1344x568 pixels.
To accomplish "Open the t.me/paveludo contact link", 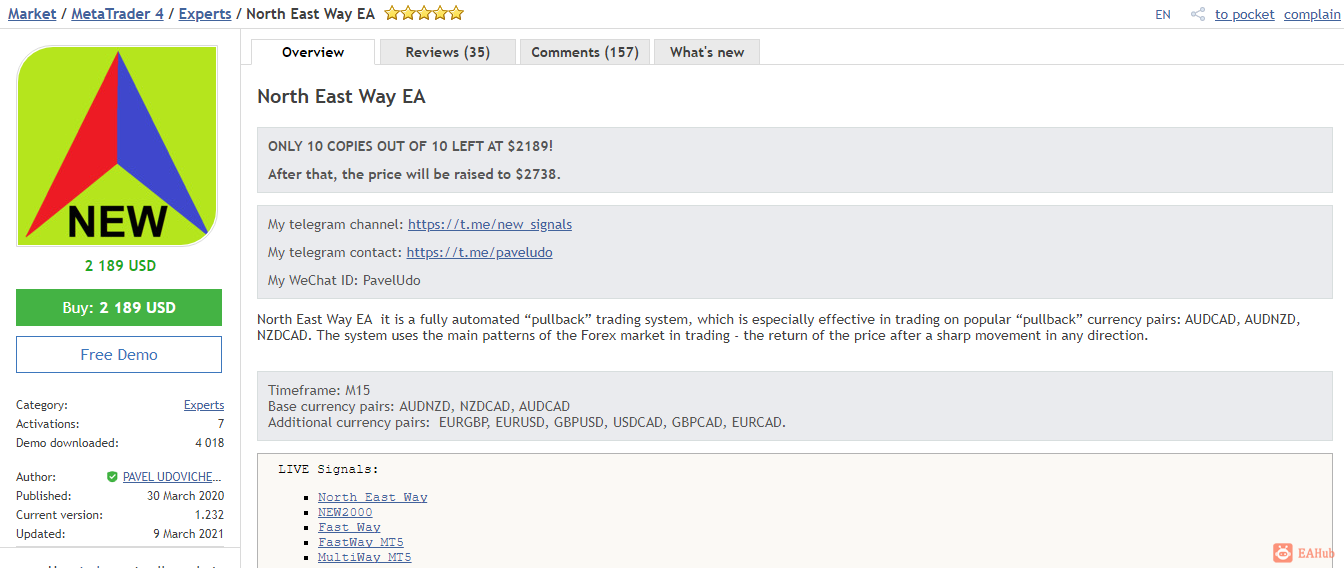I will pos(479,252).
